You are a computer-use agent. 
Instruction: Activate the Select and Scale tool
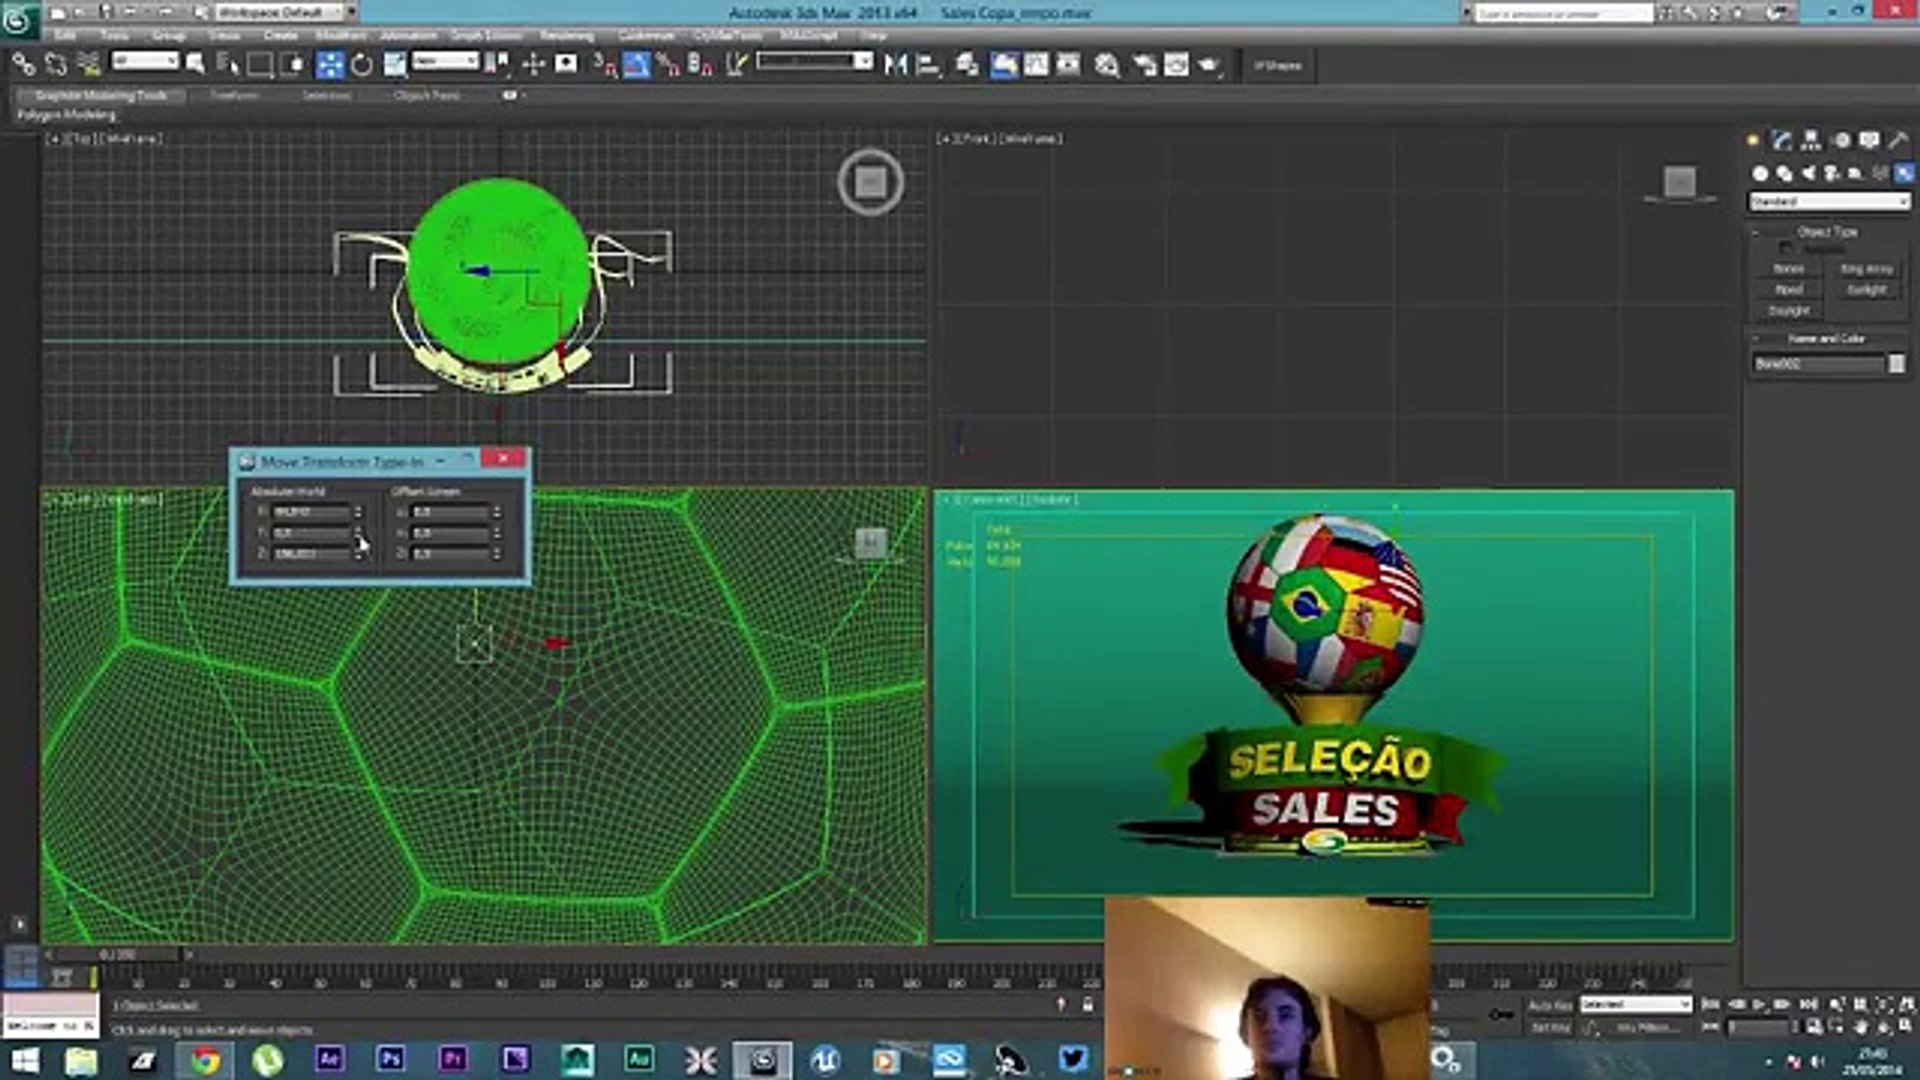pyautogui.click(x=395, y=65)
